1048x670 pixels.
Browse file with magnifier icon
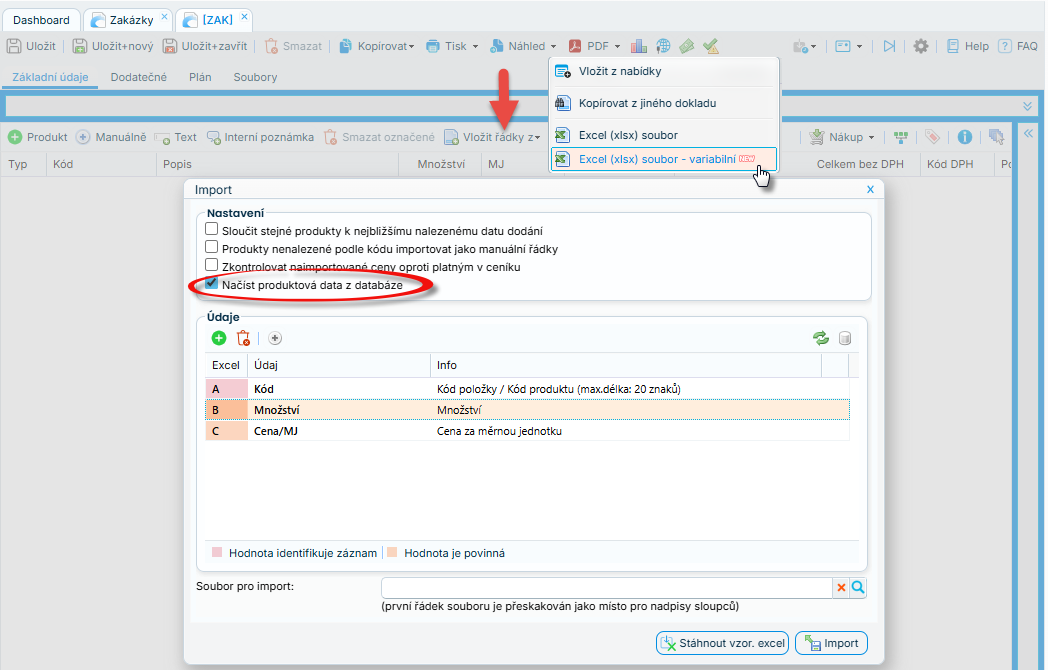pos(858,588)
